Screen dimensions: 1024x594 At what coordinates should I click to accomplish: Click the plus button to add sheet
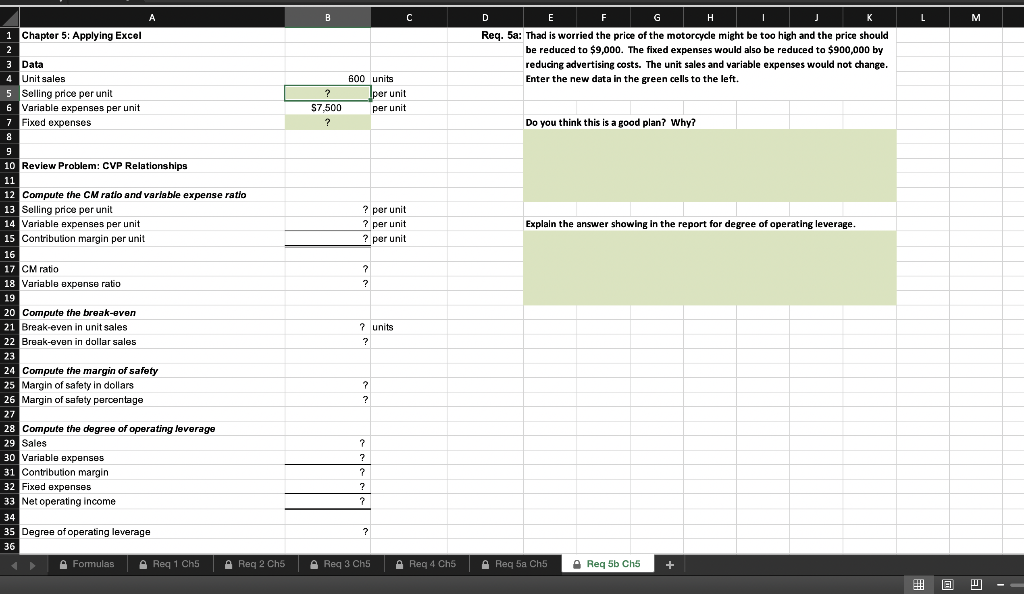coord(670,563)
